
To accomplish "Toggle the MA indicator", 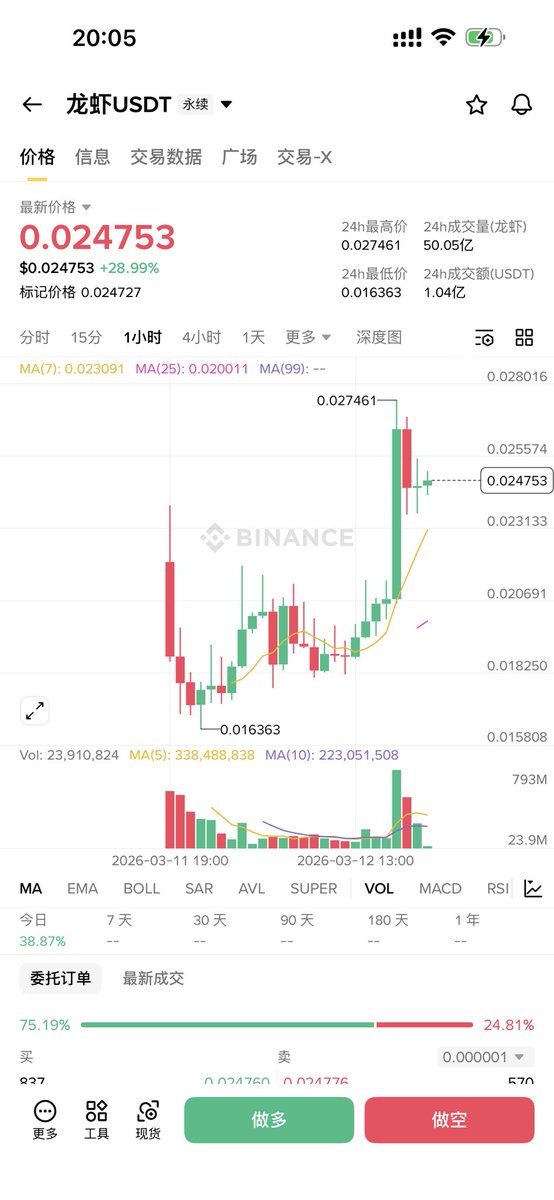I will coord(31,888).
